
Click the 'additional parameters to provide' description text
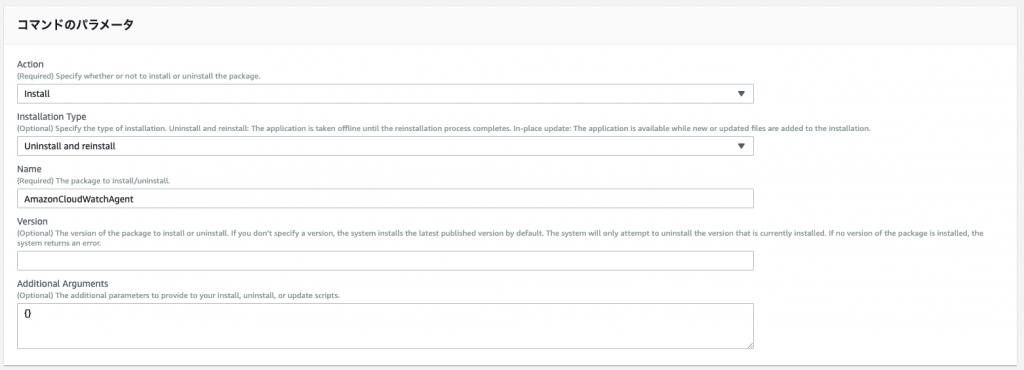click(178, 296)
